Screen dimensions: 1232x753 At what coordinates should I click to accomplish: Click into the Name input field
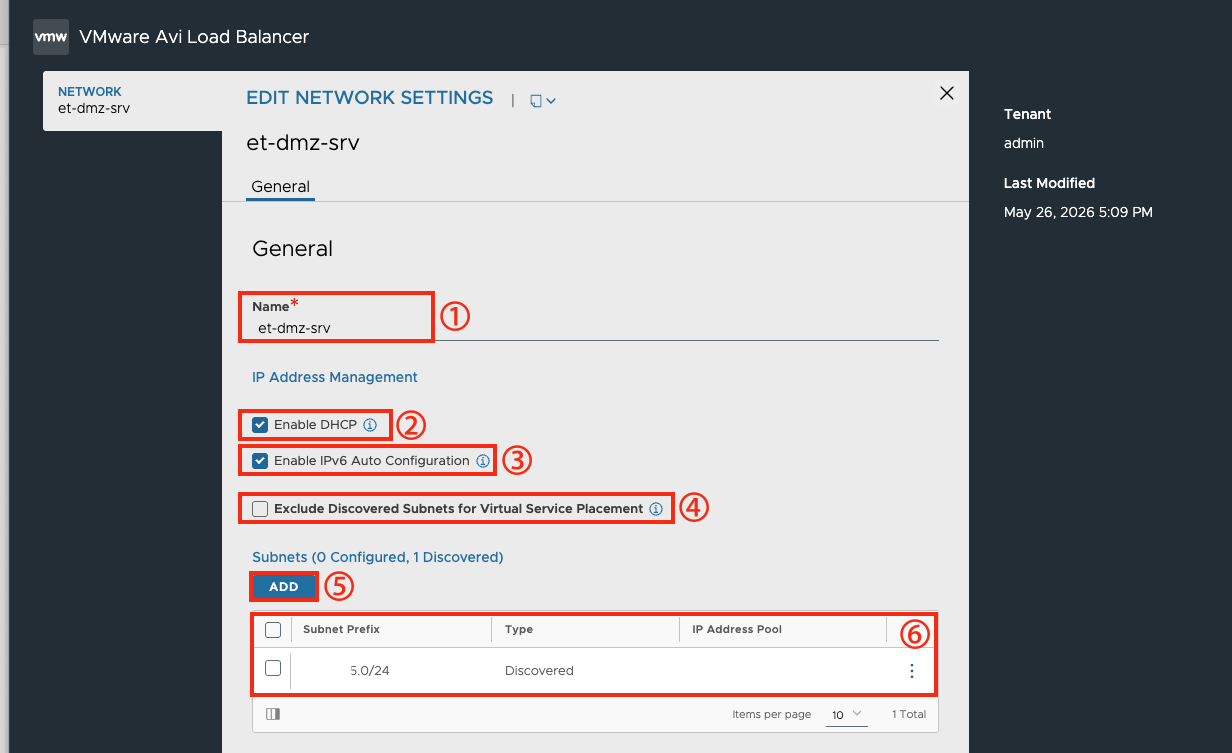coord(595,327)
